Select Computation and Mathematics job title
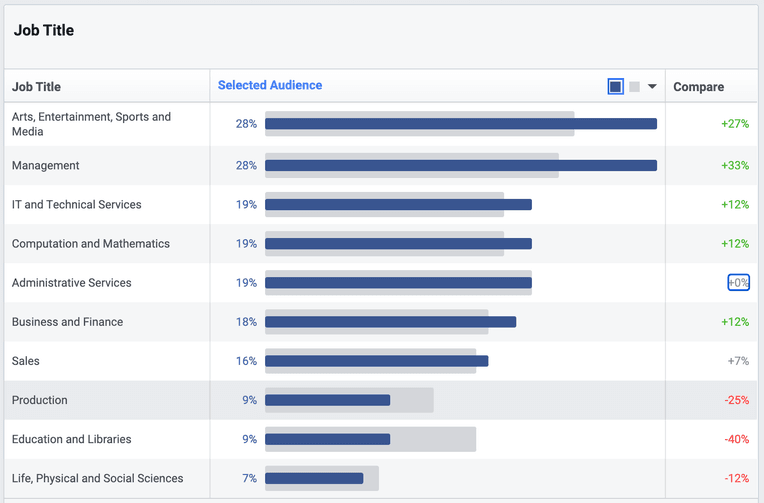Screen dimensions: 764x503 pos(91,244)
